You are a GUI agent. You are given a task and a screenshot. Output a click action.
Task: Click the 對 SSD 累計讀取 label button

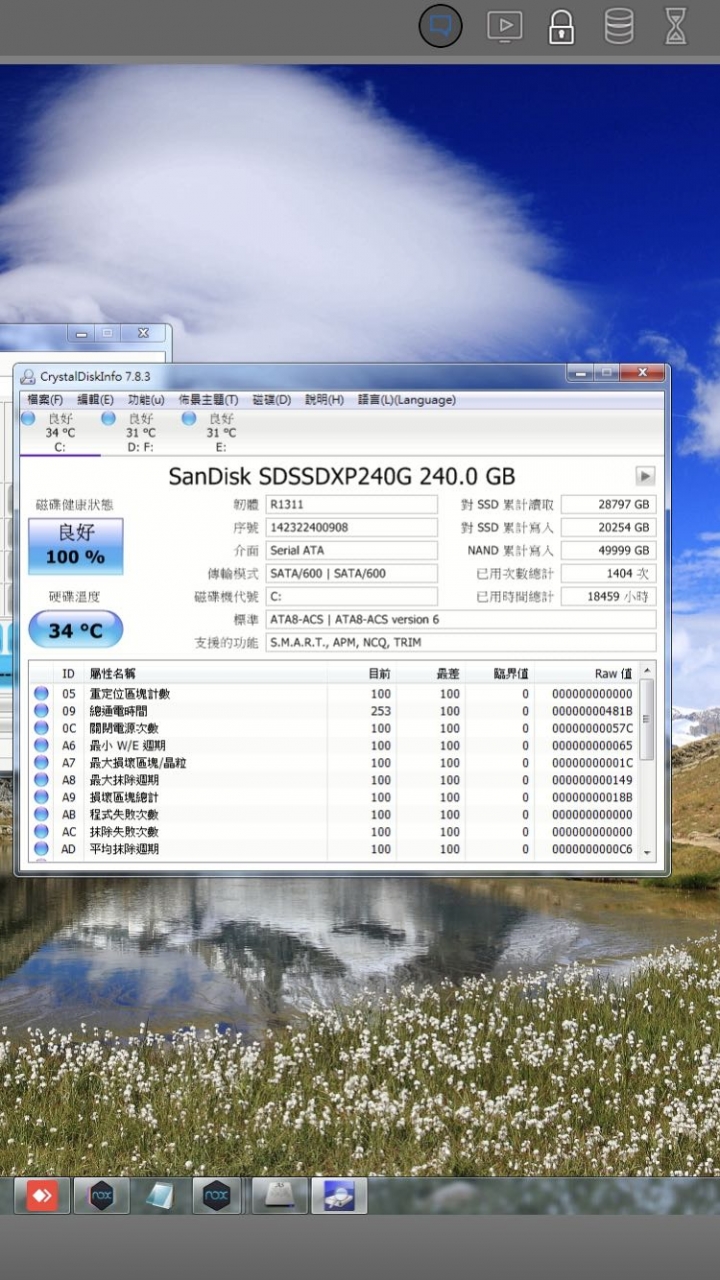pyautogui.click(x=507, y=504)
